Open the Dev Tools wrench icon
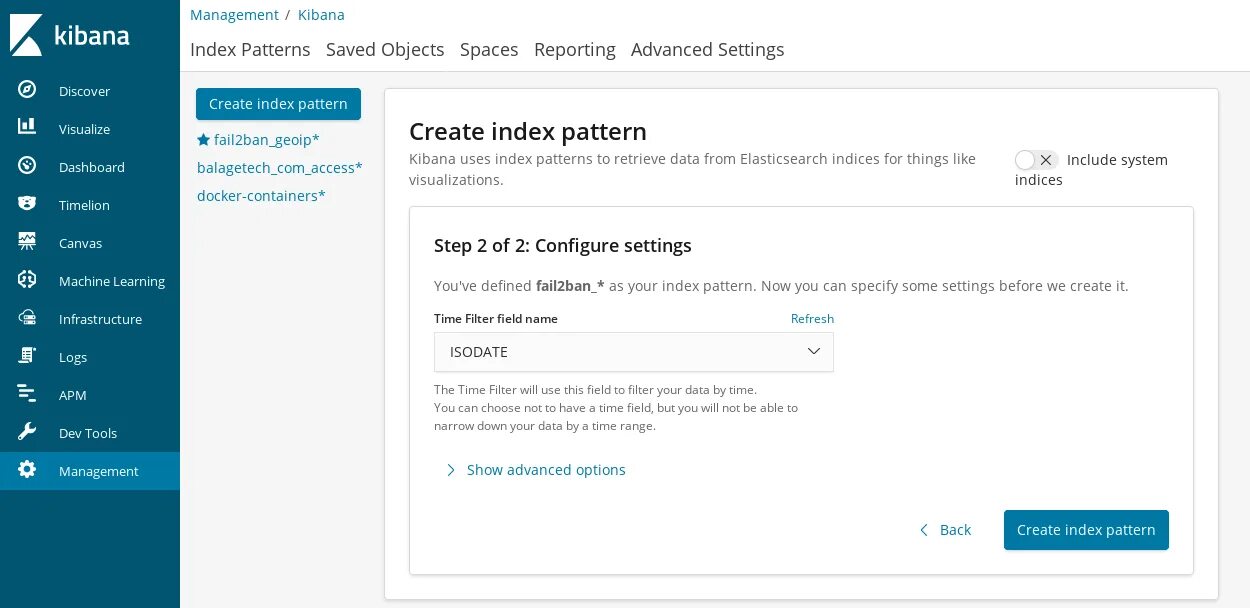1250x608 pixels. 27,432
